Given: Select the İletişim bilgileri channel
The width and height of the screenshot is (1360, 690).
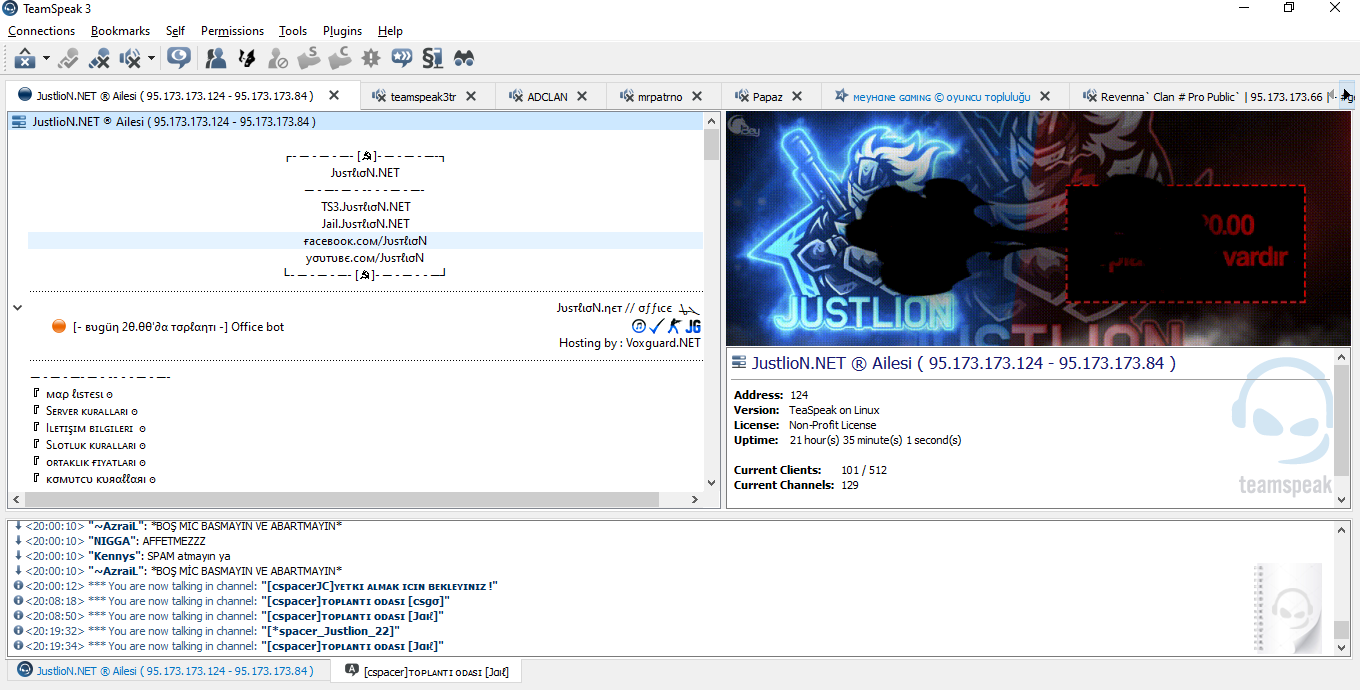Looking at the screenshot, I should (366, 428).
